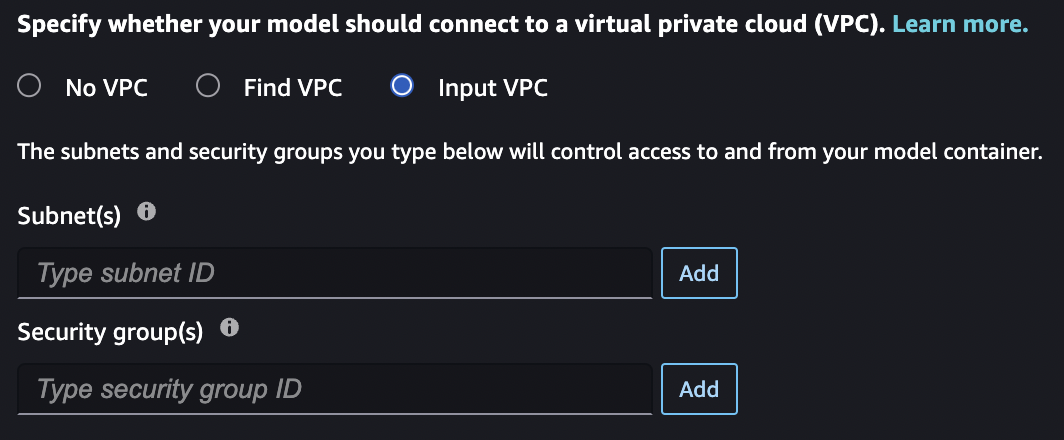Click the Subnet(s) field label
This screenshot has width=1064, height=440.
click(69, 215)
